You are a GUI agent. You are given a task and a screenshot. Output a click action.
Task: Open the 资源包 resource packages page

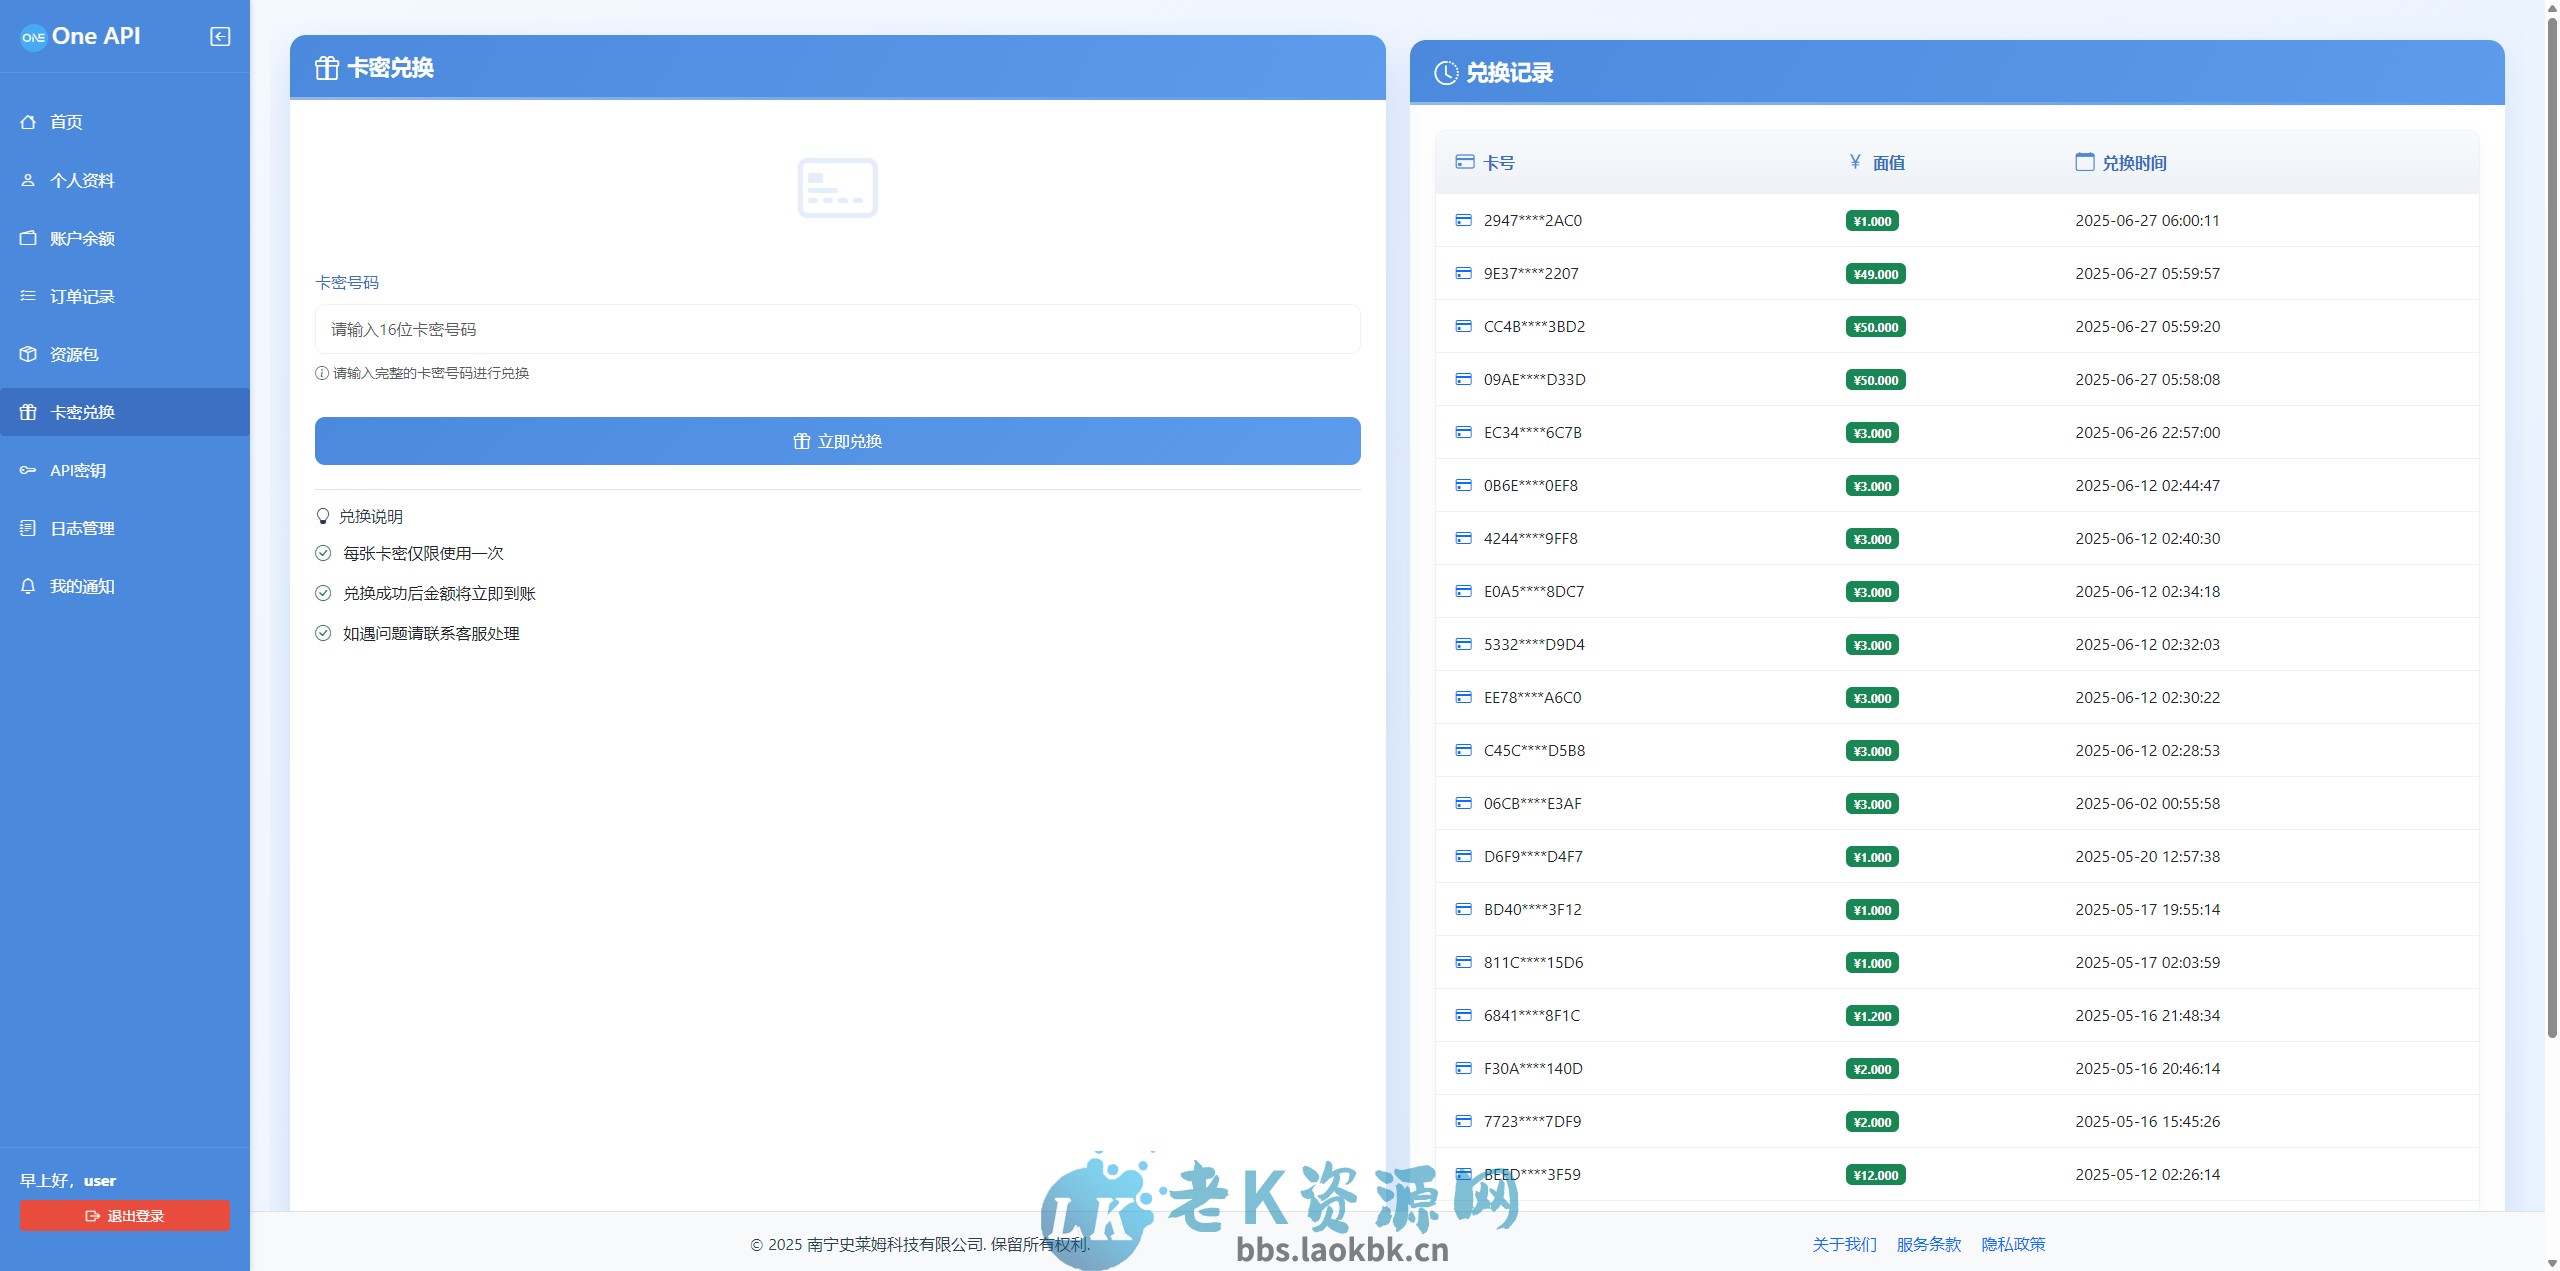(x=74, y=354)
